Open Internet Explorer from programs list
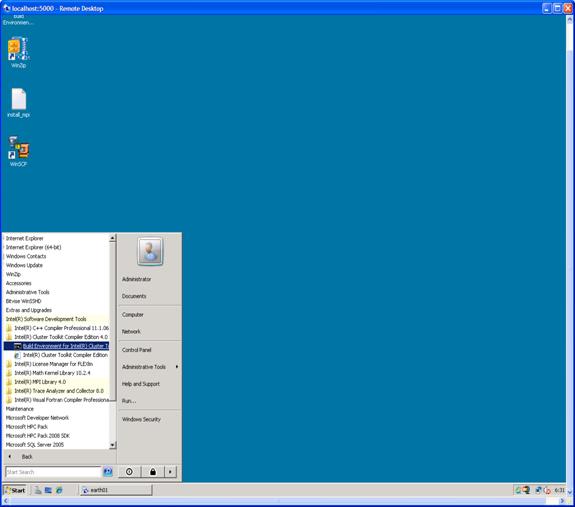Screen dimensions: 575x507 point(25,238)
